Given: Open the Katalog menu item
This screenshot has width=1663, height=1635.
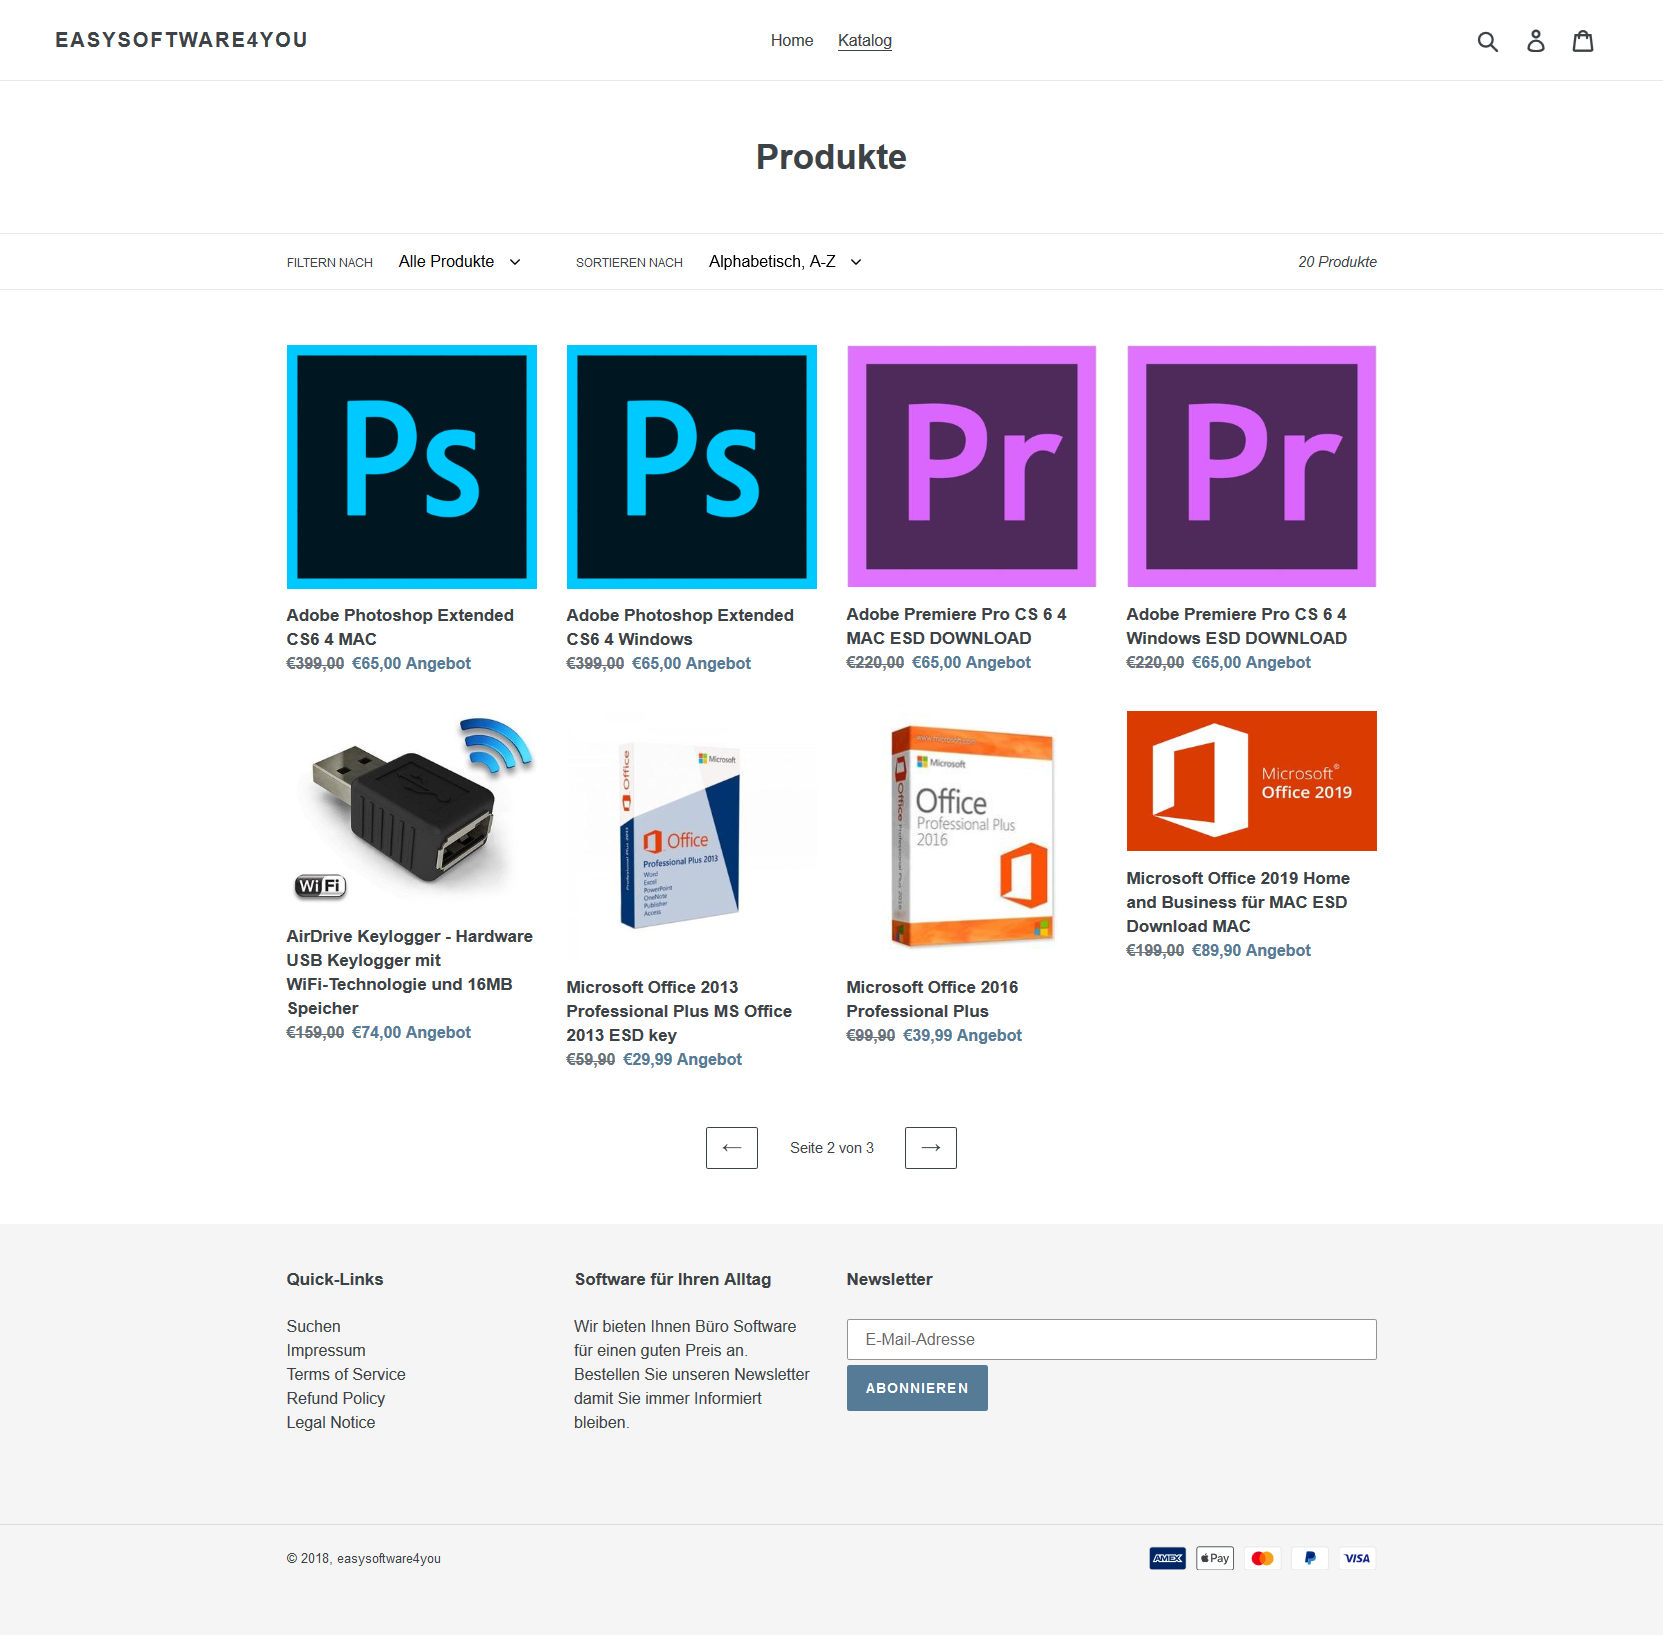Looking at the screenshot, I should (865, 41).
